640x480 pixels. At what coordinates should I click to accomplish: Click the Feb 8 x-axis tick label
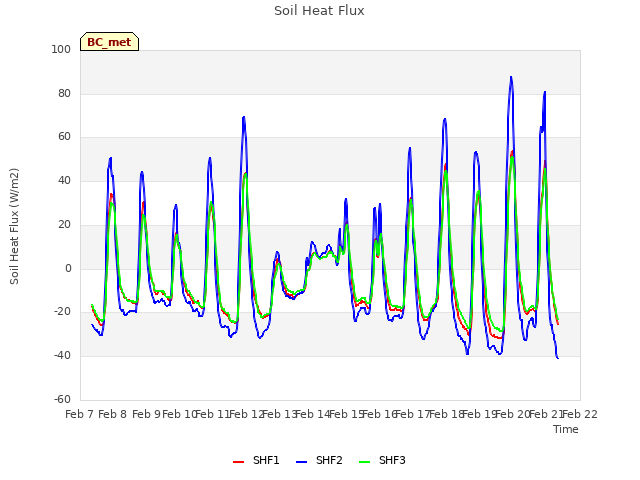[113, 414]
